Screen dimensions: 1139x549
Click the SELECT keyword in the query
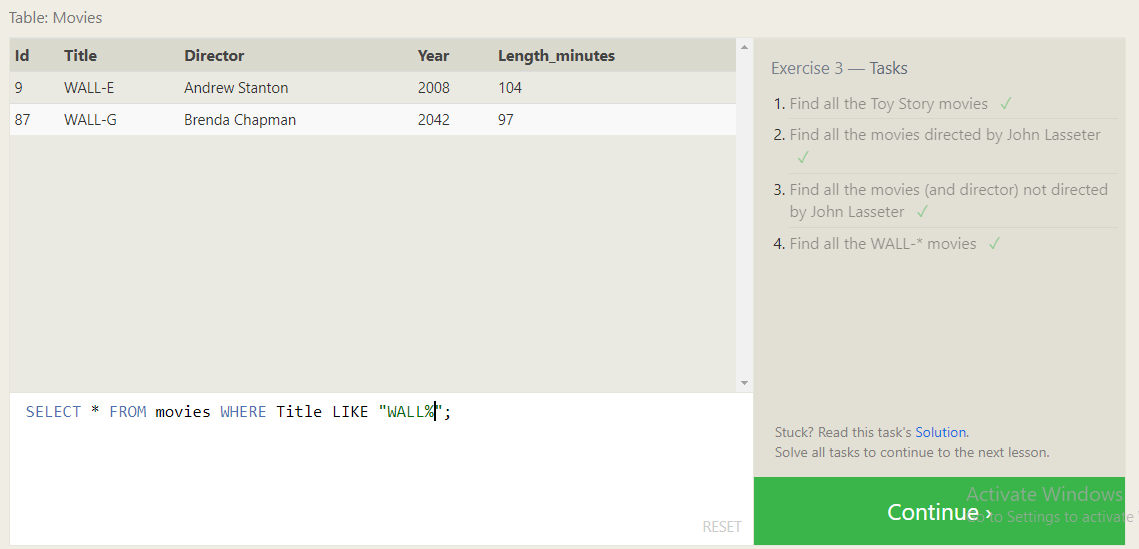point(53,412)
